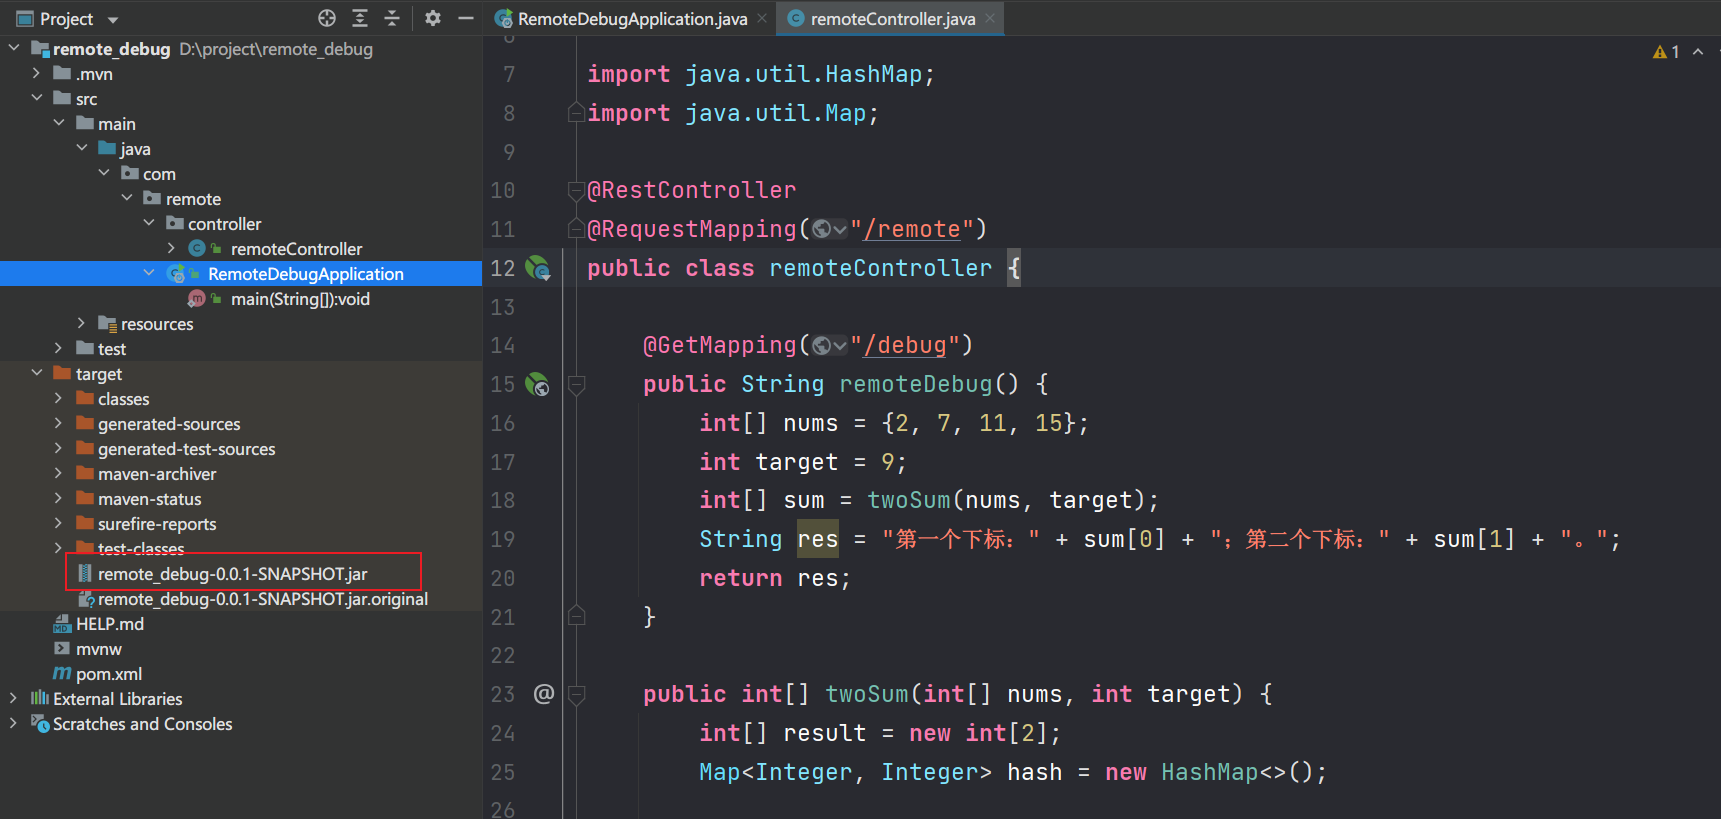This screenshot has height=819, width=1721.
Task: Click the highlighted res variable on line 19
Action: coord(817,539)
